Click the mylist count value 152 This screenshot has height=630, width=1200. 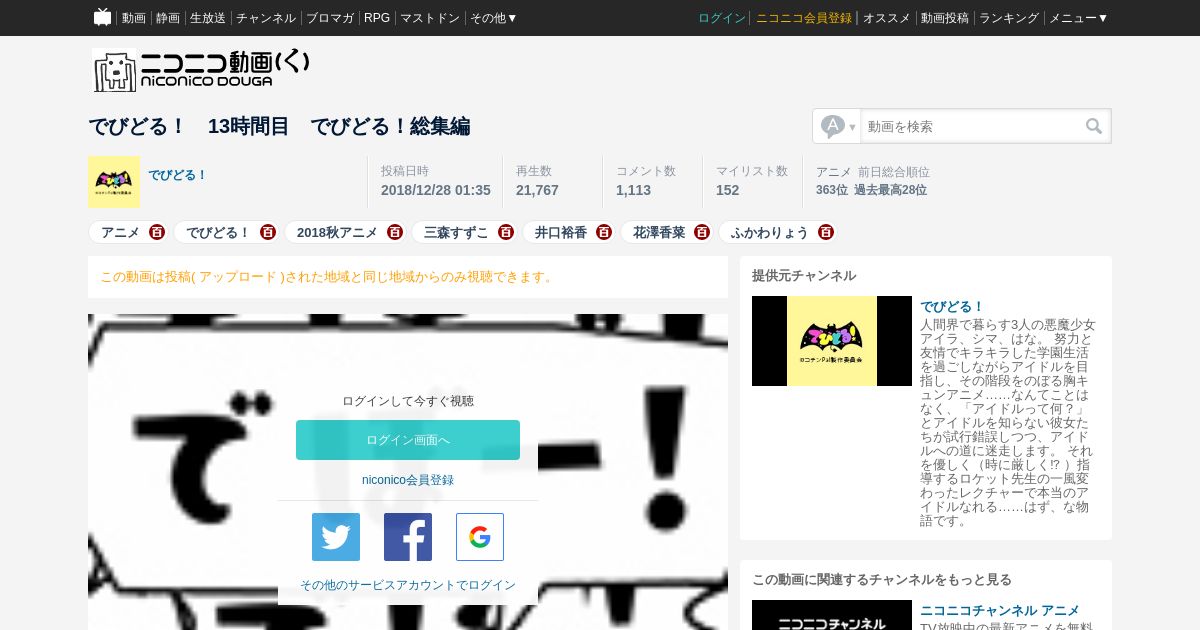[727, 190]
